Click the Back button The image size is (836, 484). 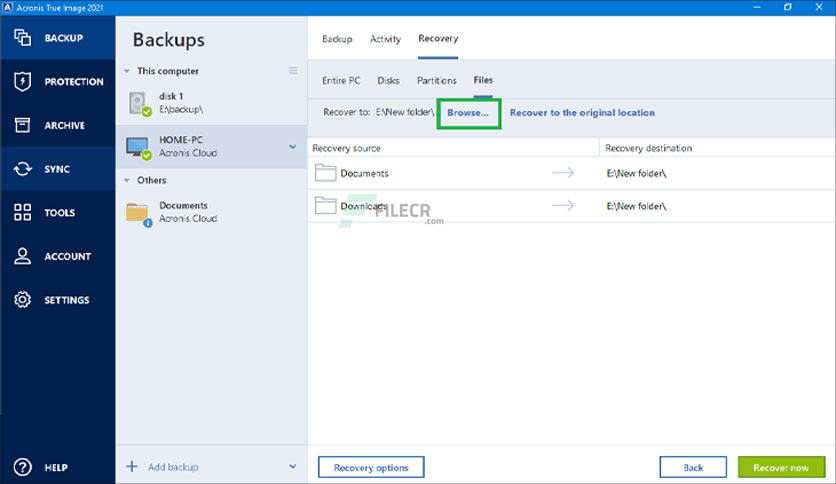point(693,467)
